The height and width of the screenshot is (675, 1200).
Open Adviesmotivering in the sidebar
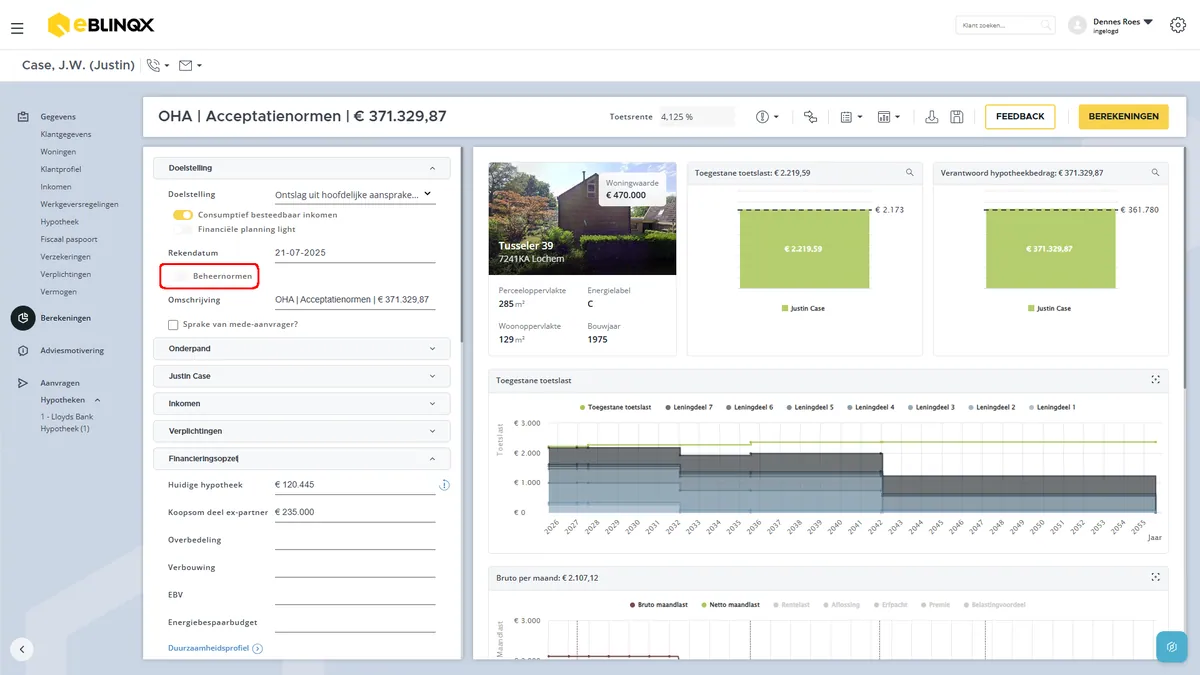click(x=72, y=351)
